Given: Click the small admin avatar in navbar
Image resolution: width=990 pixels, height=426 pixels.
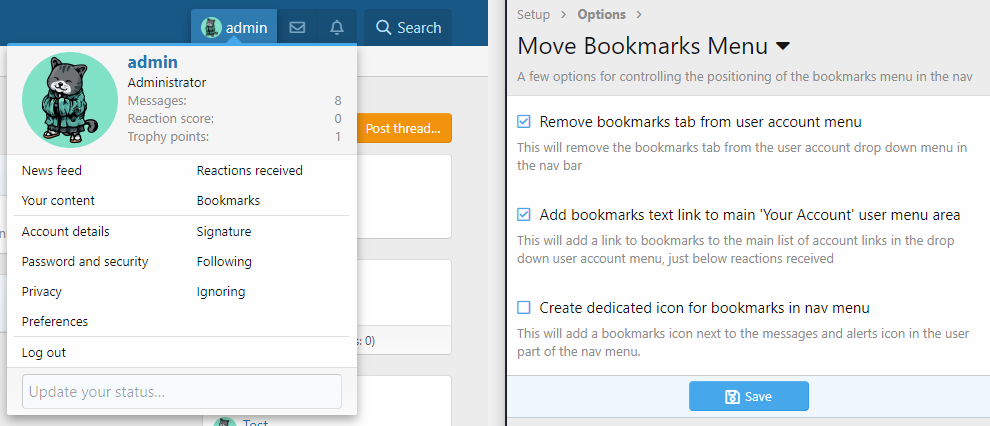Looking at the screenshot, I should click(211, 28).
